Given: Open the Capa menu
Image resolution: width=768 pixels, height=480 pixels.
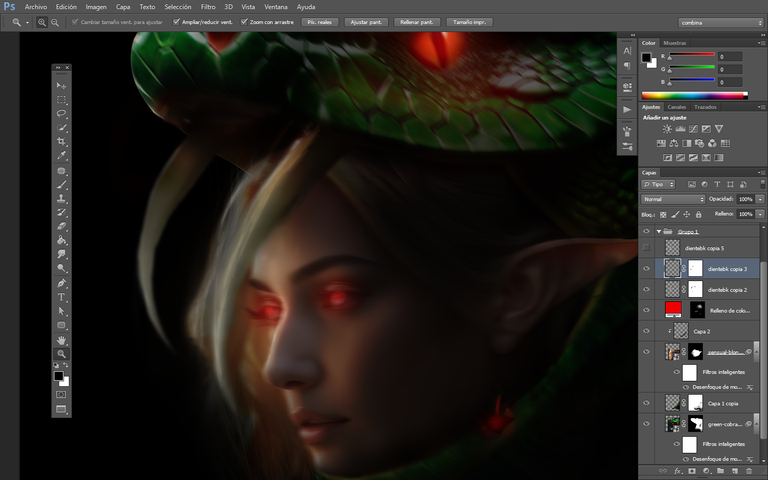Looking at the screenshot, I should coord(123,7).
